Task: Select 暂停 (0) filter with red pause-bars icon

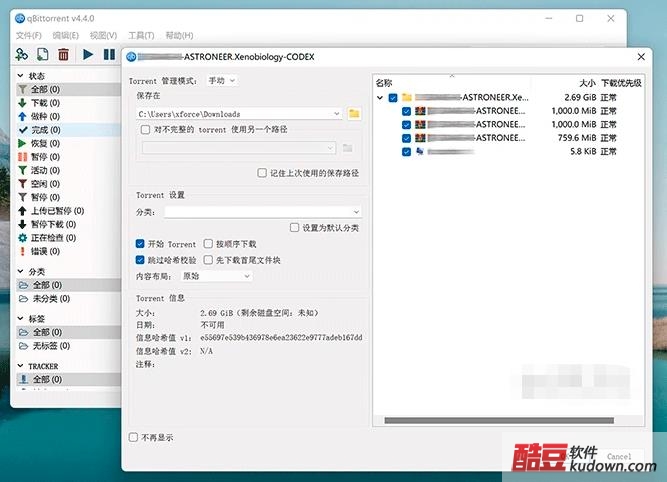Action: click(45, 157)
